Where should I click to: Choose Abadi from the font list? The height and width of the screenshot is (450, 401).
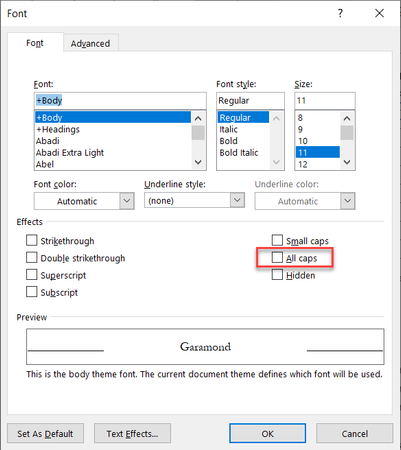[x=113, y=141]
